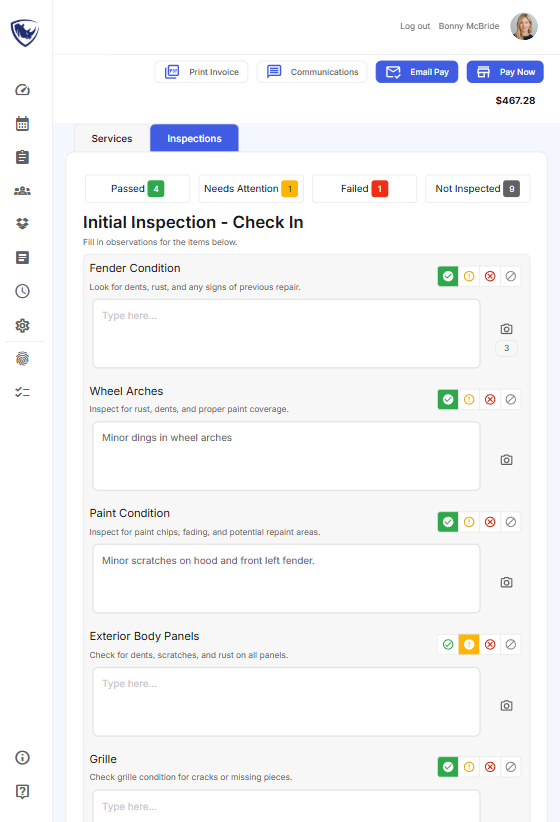The width and height of the screenshot is (560, 822).
Task: Click the Log out link
Action: coord(415,26)
